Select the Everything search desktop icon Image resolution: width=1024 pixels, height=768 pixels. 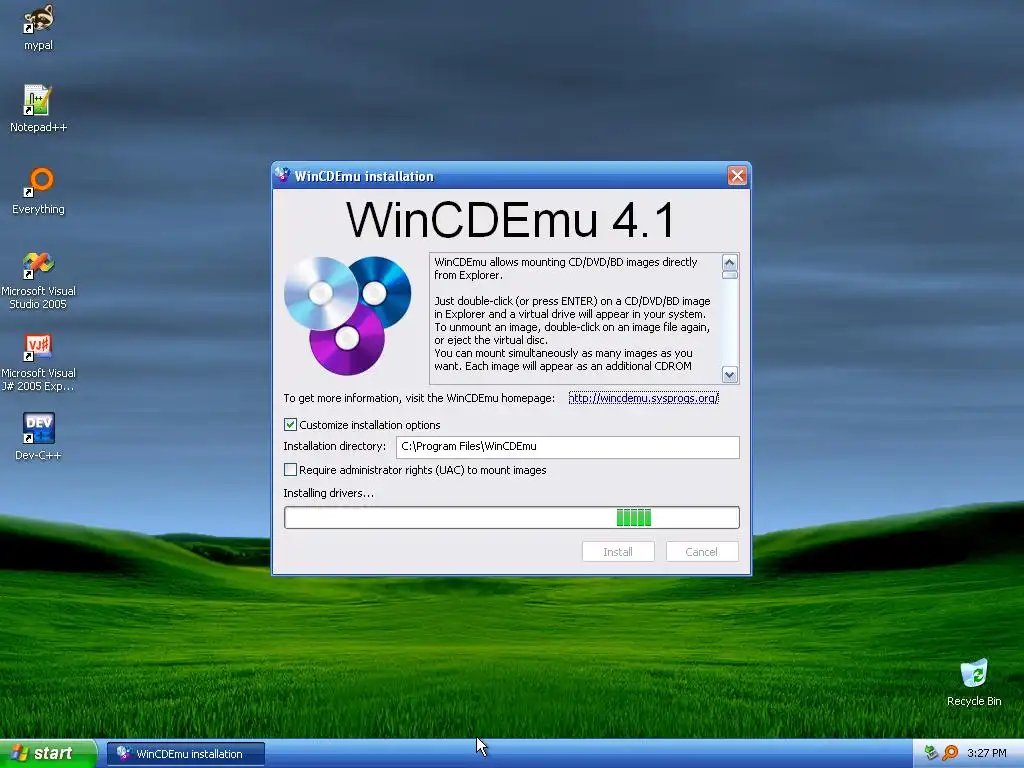(x=38, y=191)
